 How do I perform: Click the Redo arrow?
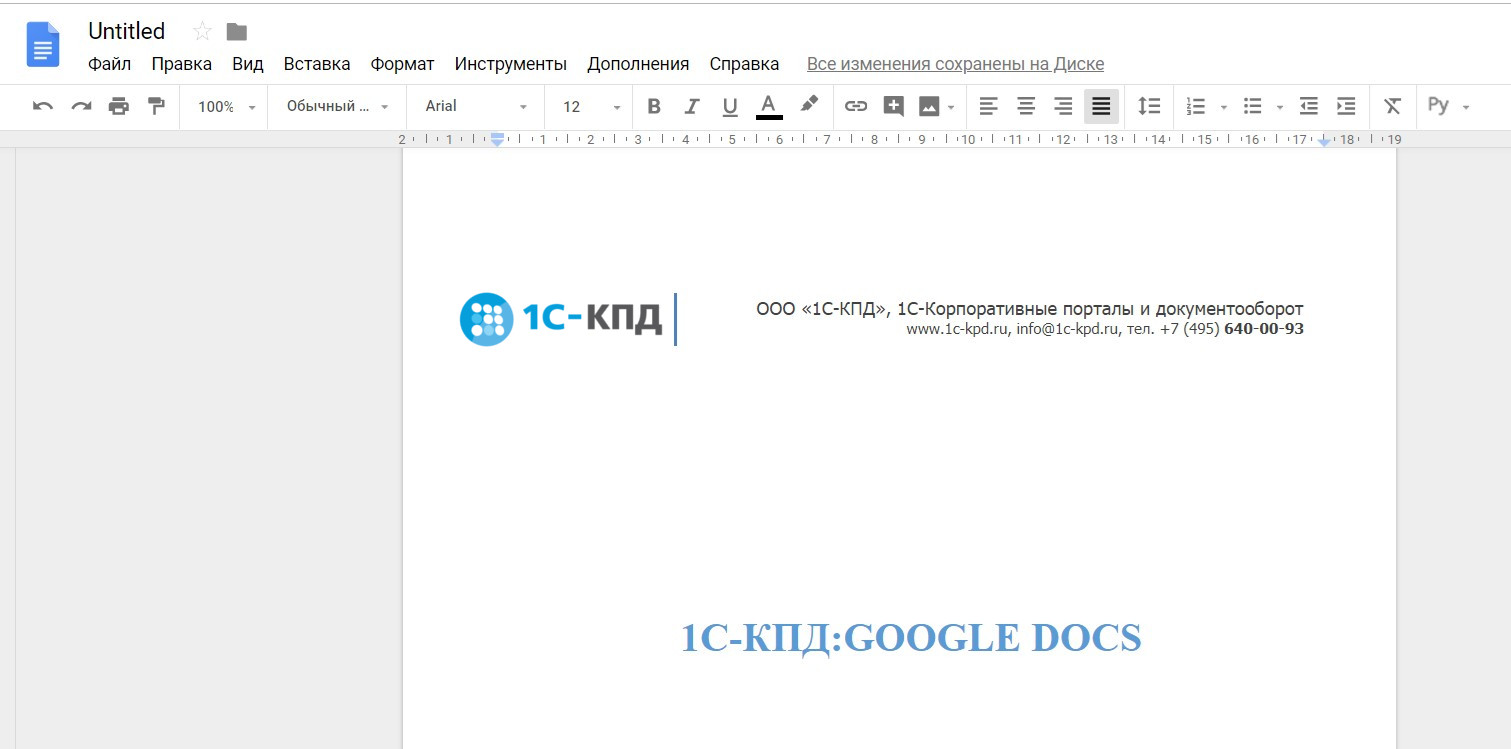[81, 106]
